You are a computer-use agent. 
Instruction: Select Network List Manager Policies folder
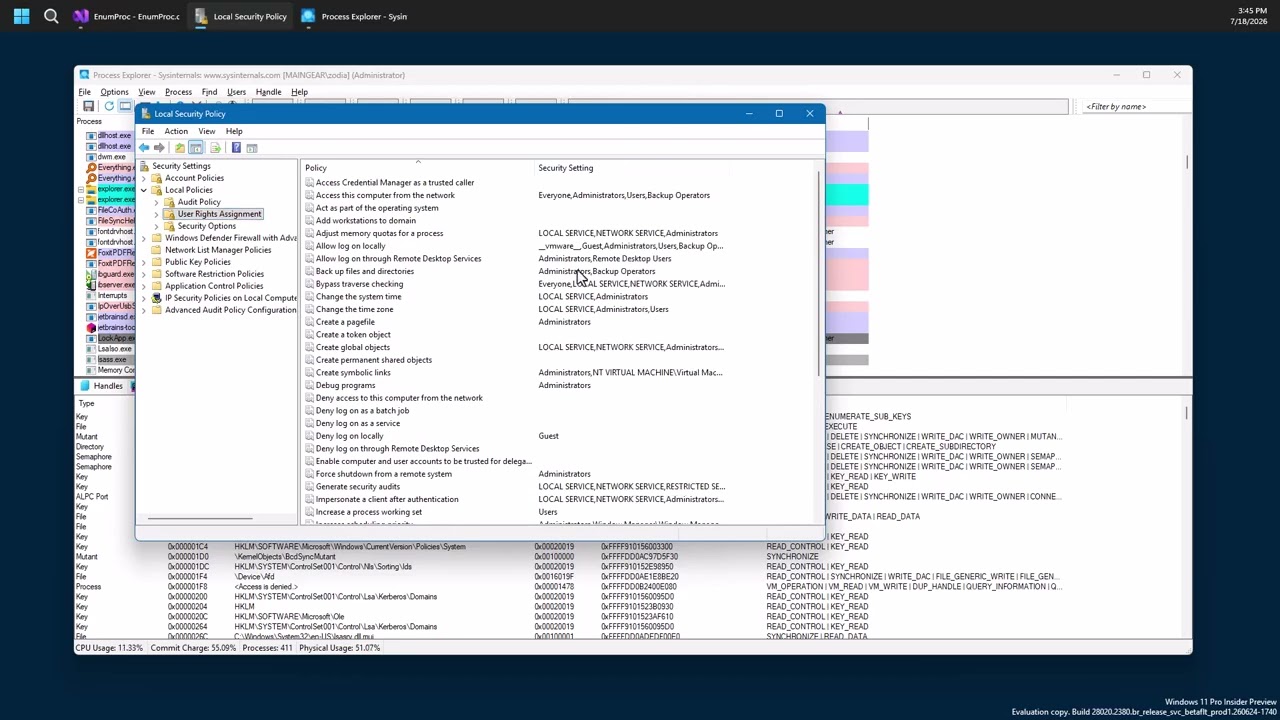(218, 250)
